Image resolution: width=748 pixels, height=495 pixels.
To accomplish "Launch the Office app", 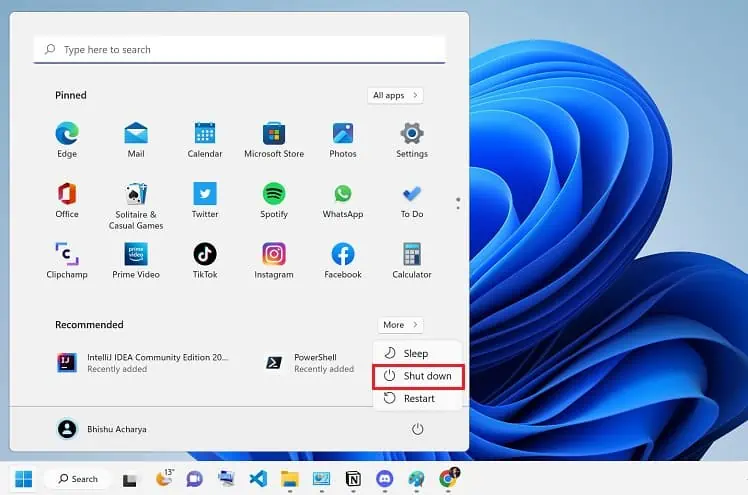I will 67,200.
